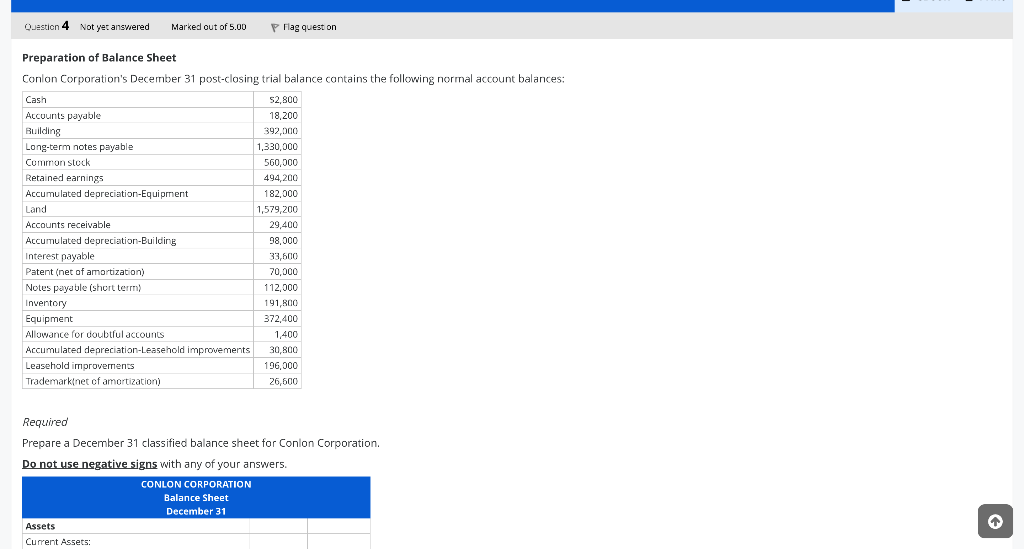The width and height of the screenshot is (1024, 549).
Task: Click 'Accumulated depreciation-Leasehold improvements' label
Action: (x=138, y=351)
